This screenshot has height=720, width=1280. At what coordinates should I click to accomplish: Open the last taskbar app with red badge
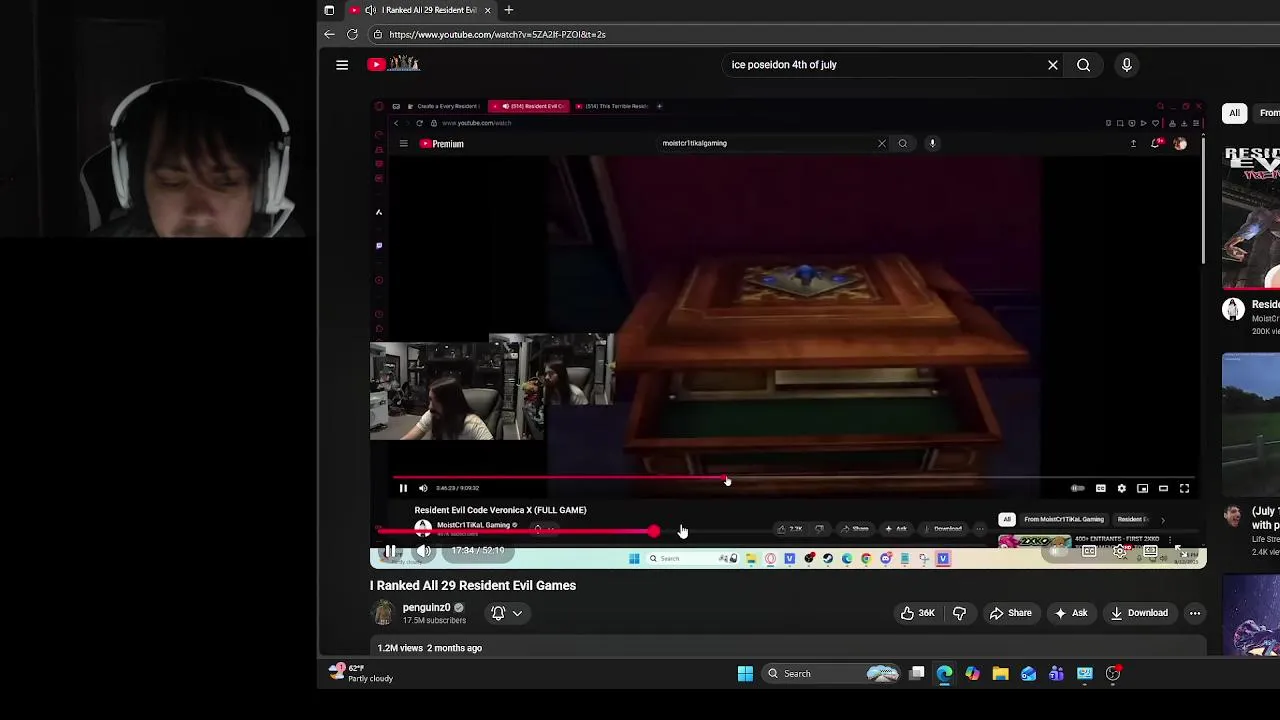point(1113,674)
